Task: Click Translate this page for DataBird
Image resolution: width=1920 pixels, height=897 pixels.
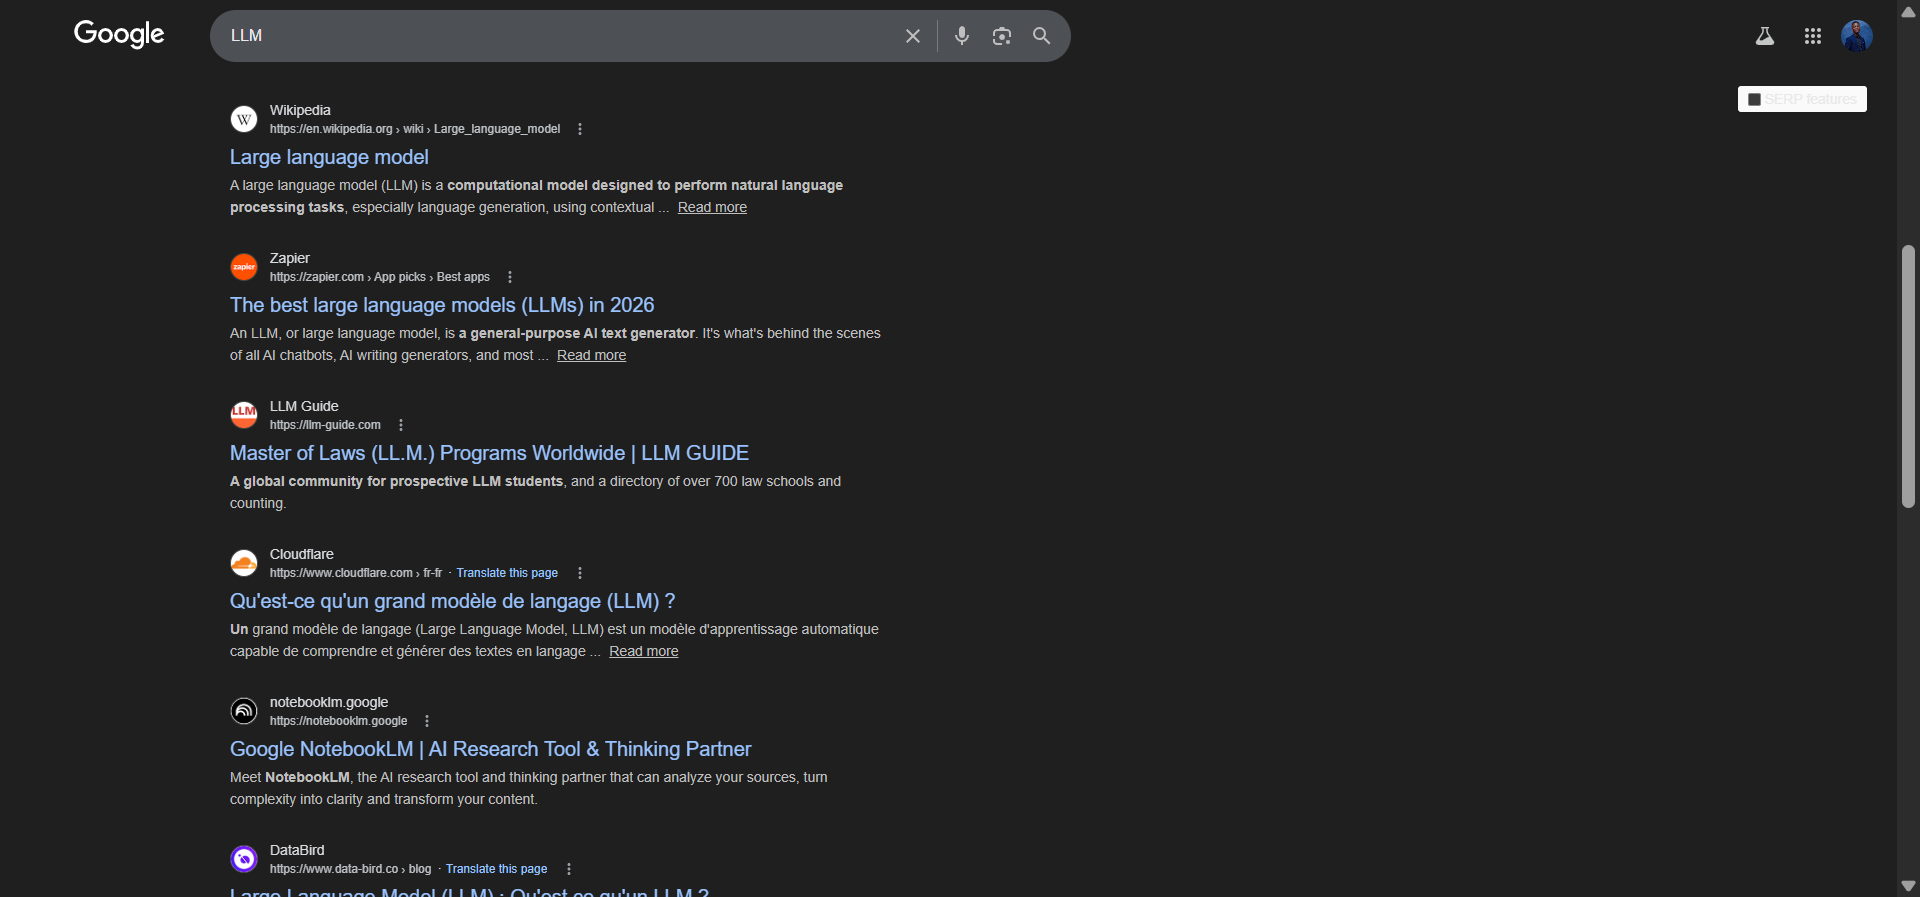Action: pyautogui.click(x=496, y=869)
